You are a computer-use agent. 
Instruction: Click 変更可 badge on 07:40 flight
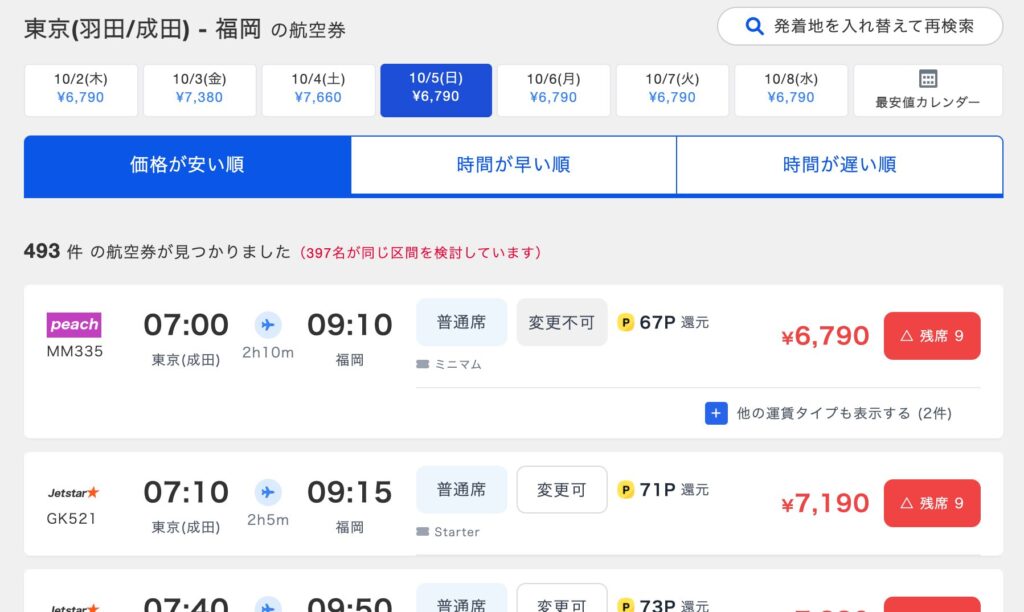tap(562, 599)
